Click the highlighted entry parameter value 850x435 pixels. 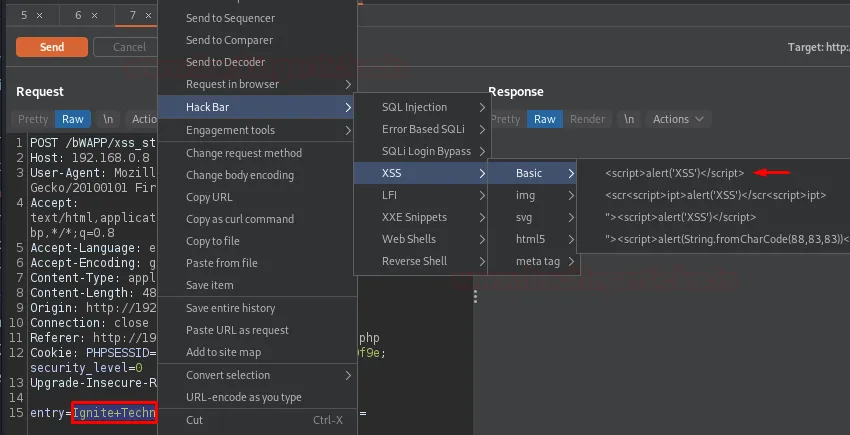coord(114,413)
